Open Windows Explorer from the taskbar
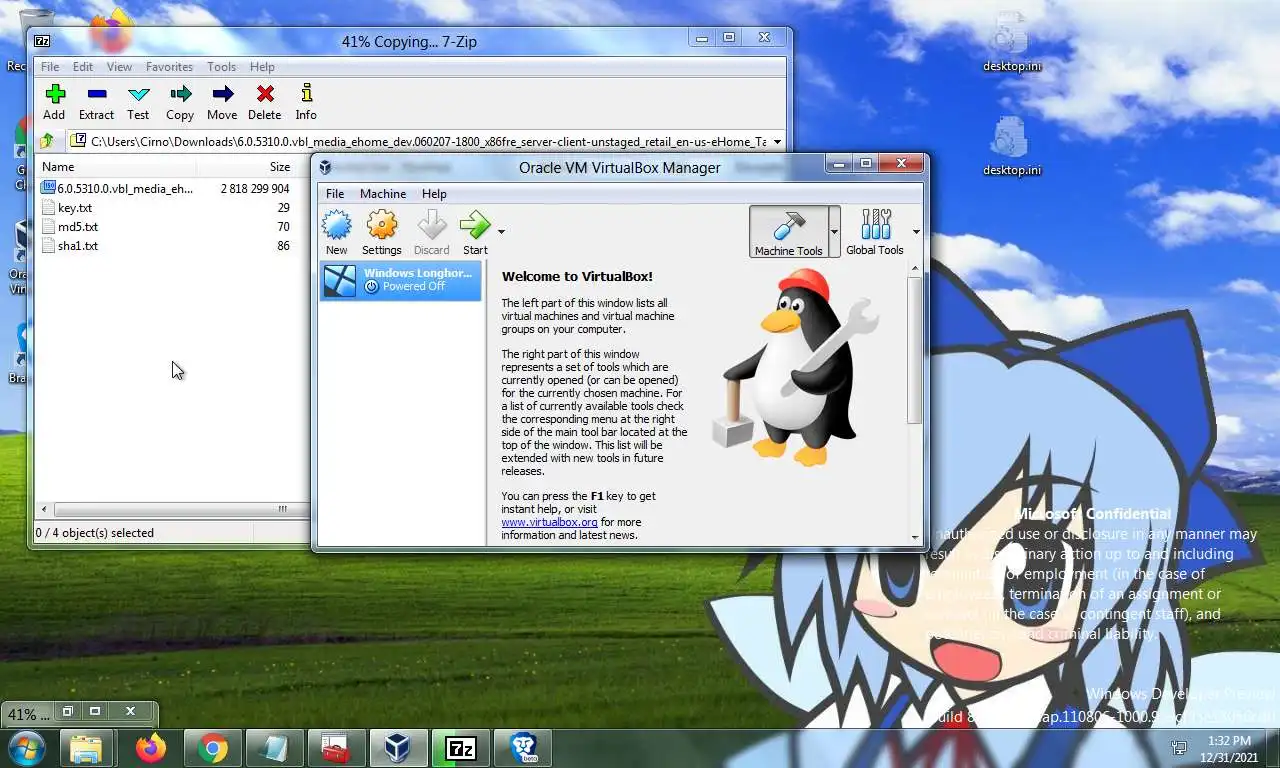Viewport: 1280px width, 768px height. (86, 748)
